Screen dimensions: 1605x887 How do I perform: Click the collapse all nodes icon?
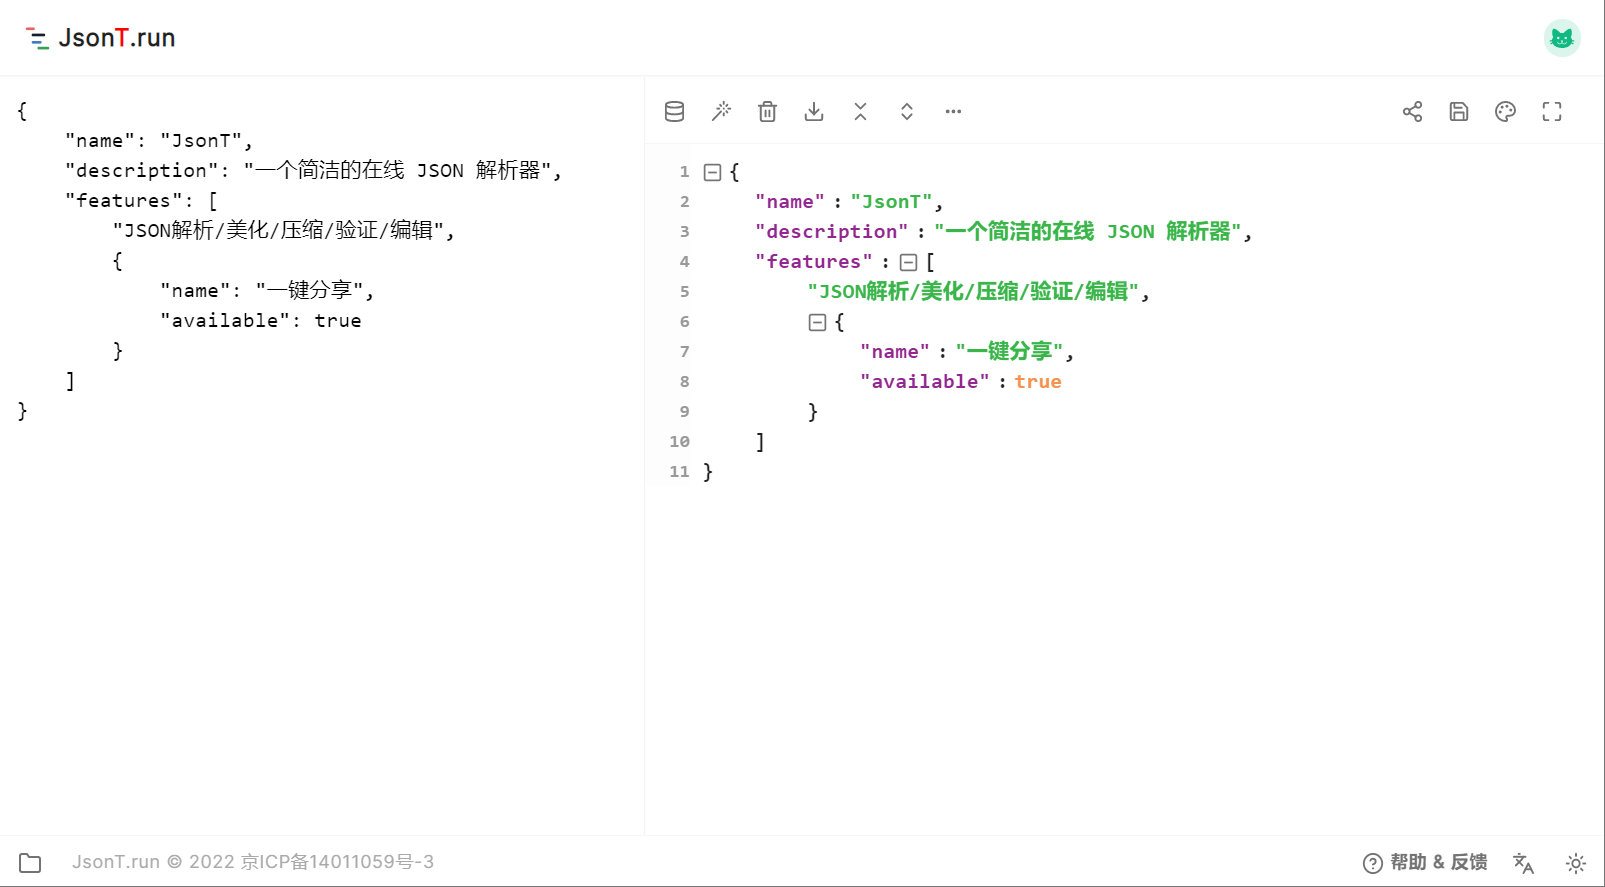[x=860, y=112]
